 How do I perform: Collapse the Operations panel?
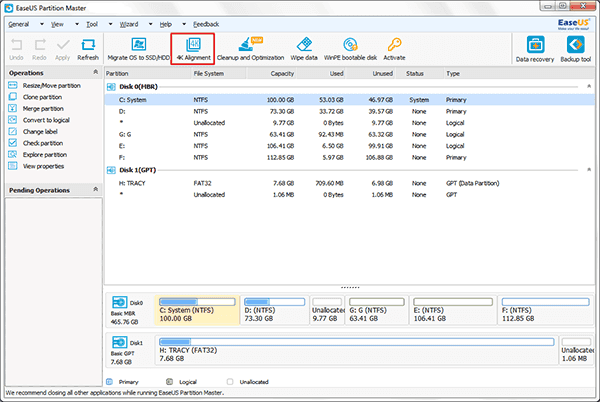(96, 72)
